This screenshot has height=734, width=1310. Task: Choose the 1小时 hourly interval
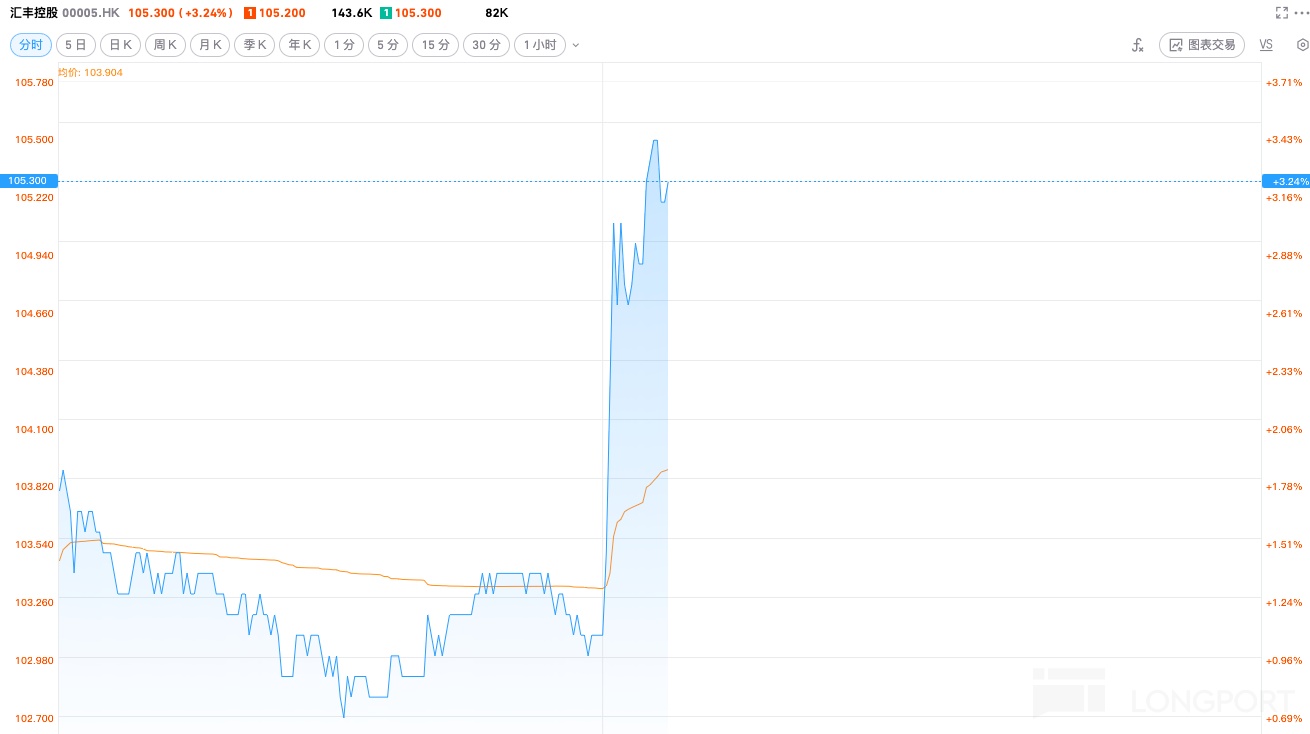coord(540,45)
